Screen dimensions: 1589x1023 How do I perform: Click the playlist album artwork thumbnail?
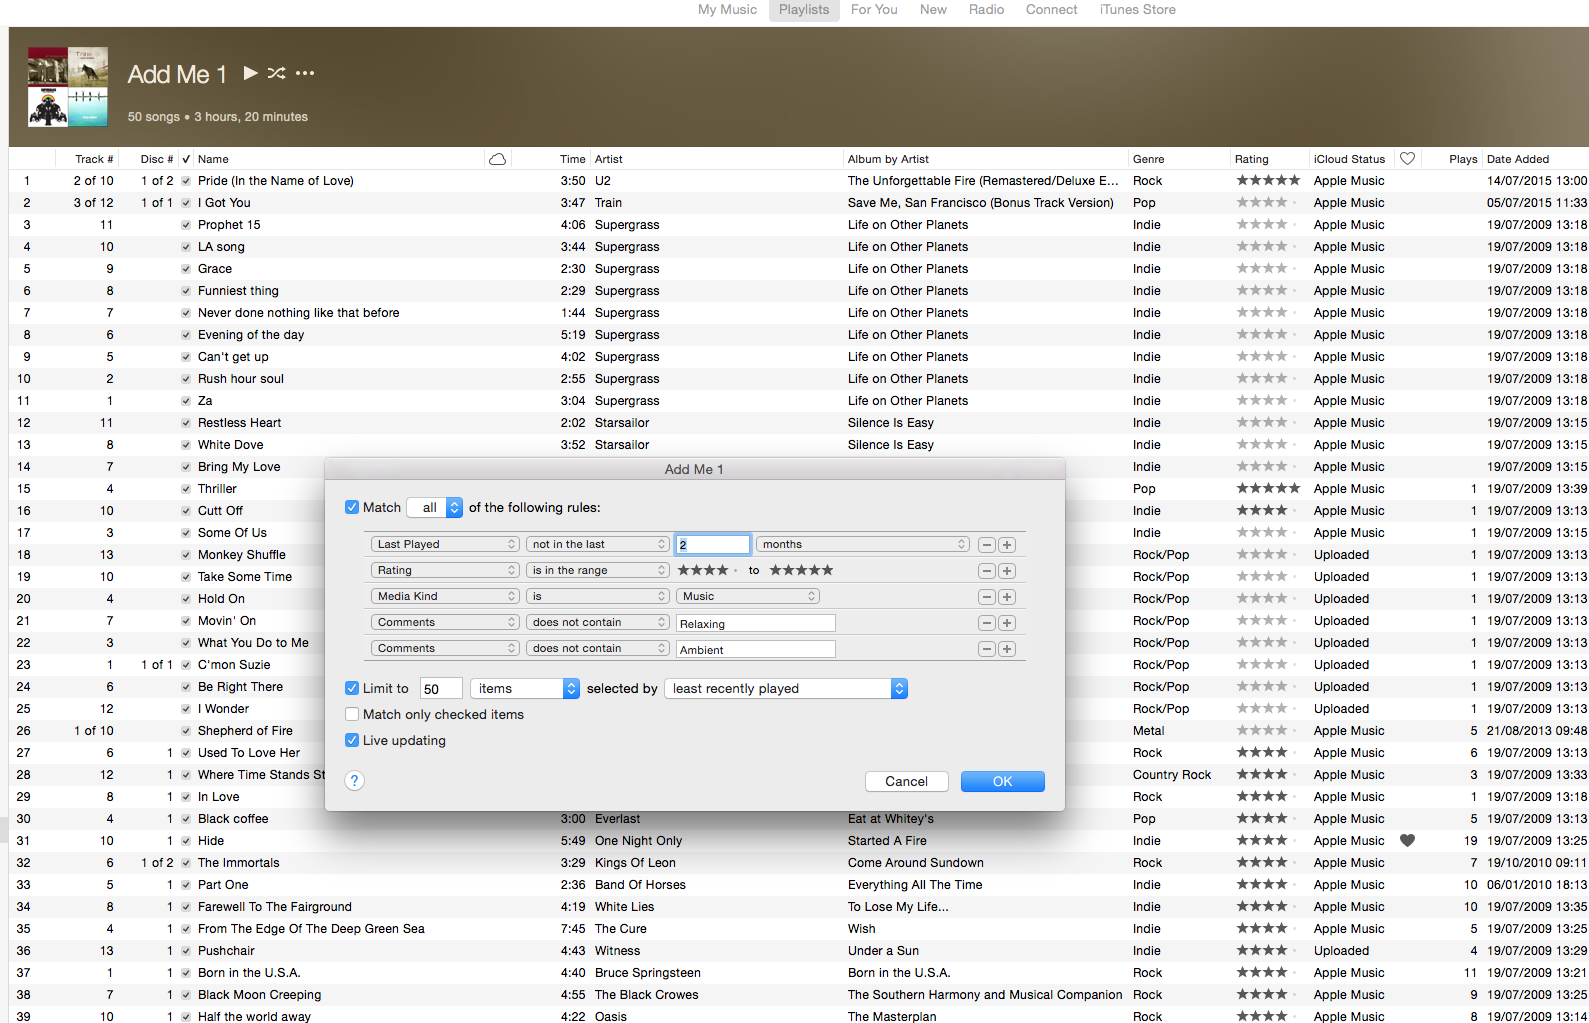[x=68, y=86]
